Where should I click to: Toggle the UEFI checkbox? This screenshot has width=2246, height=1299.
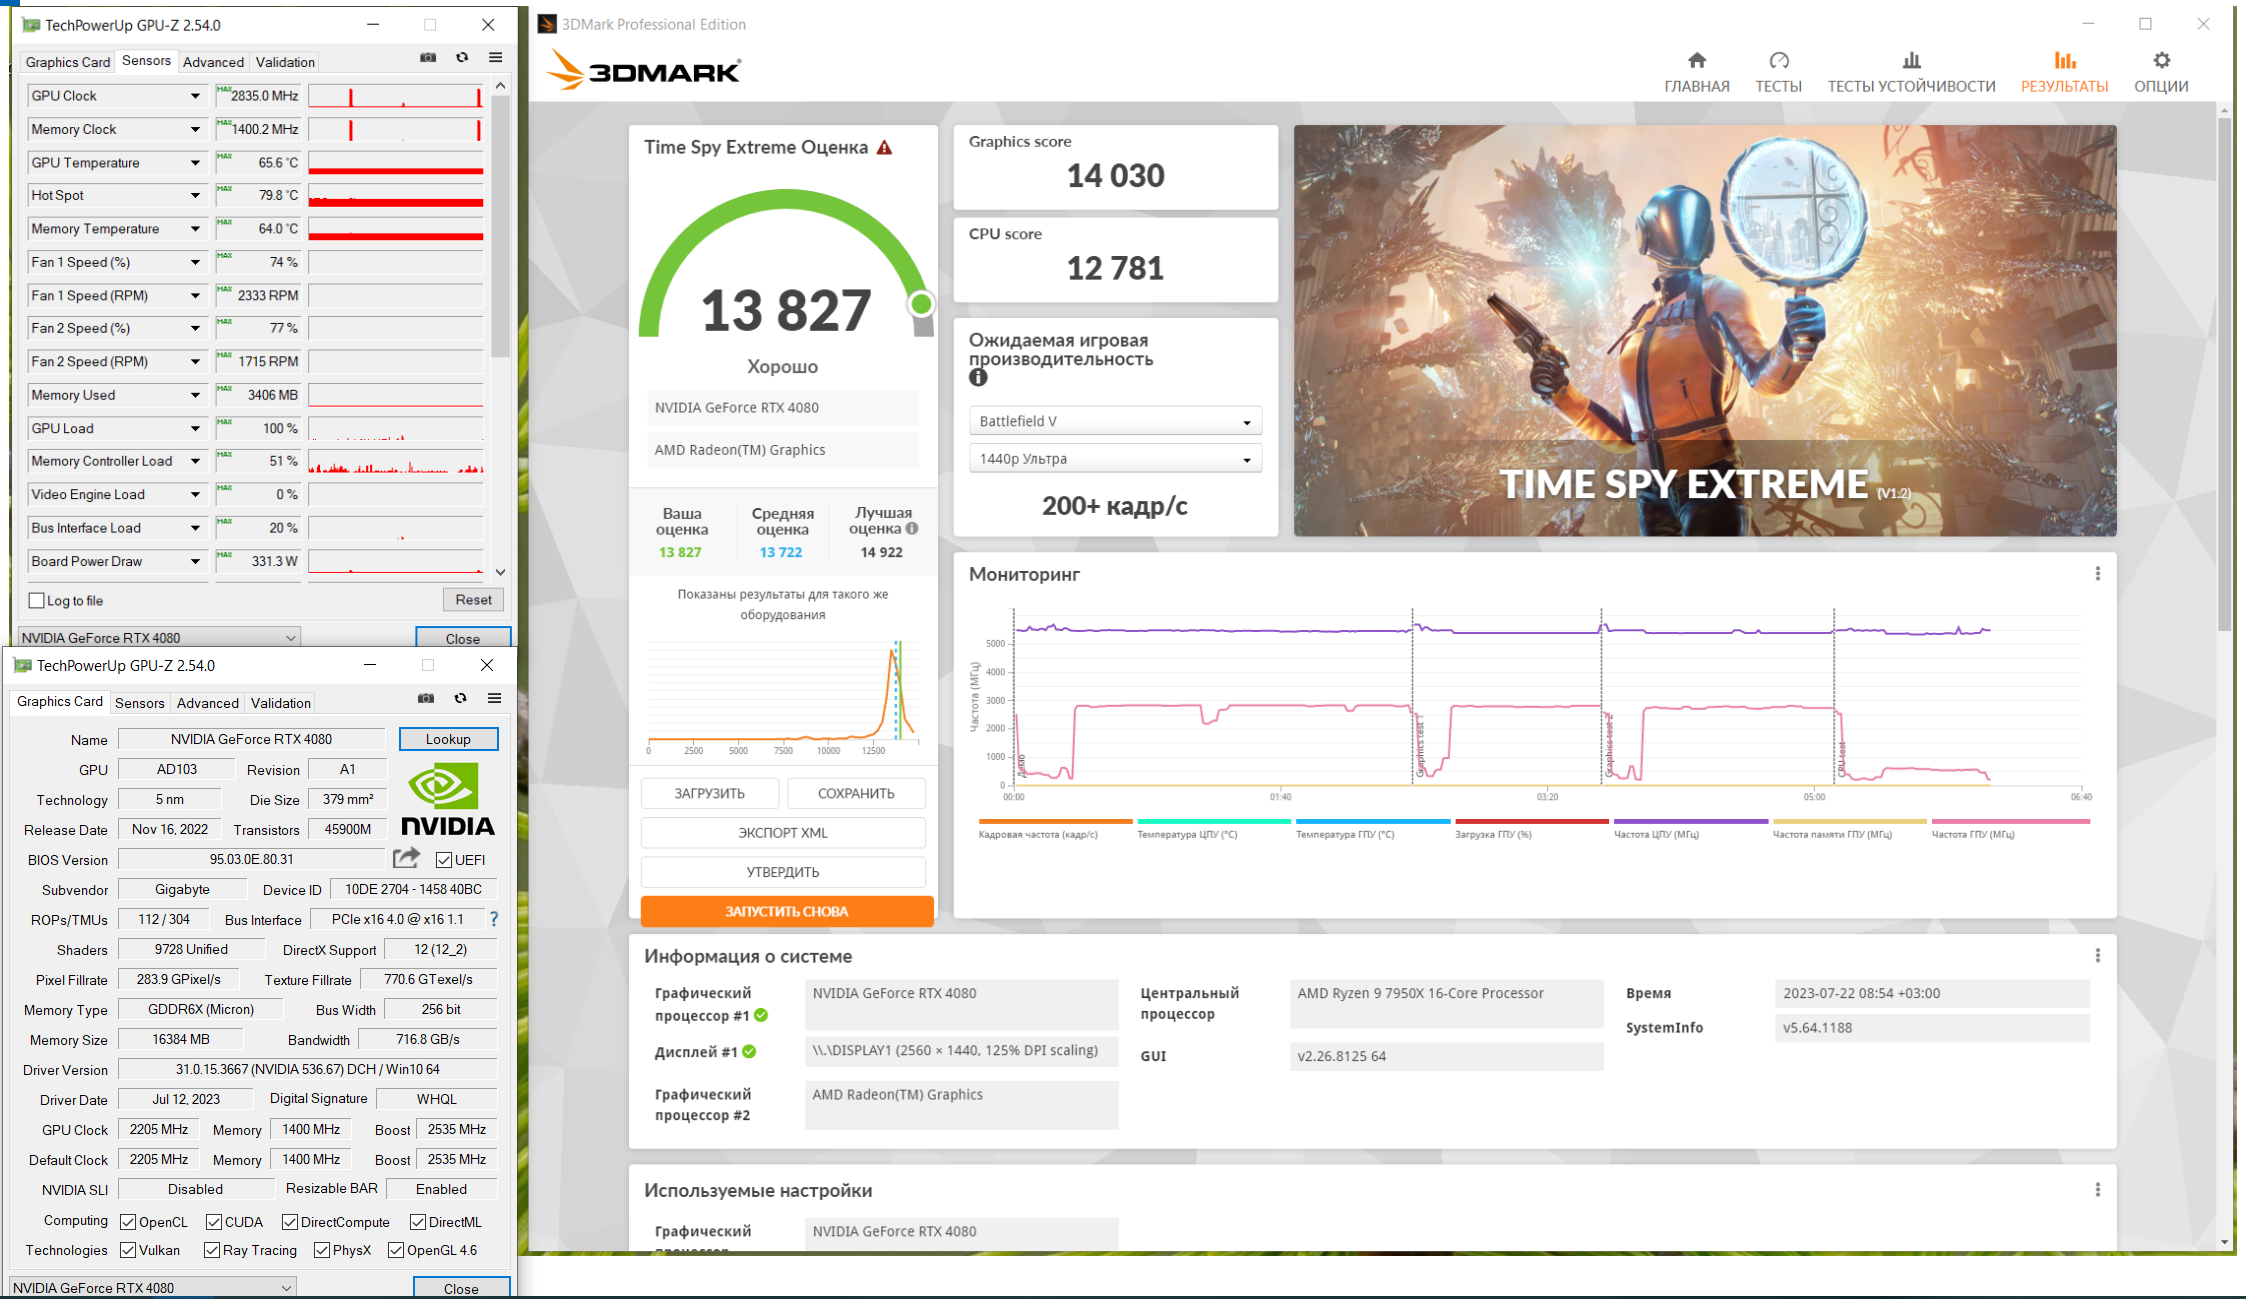coord(444,860)
